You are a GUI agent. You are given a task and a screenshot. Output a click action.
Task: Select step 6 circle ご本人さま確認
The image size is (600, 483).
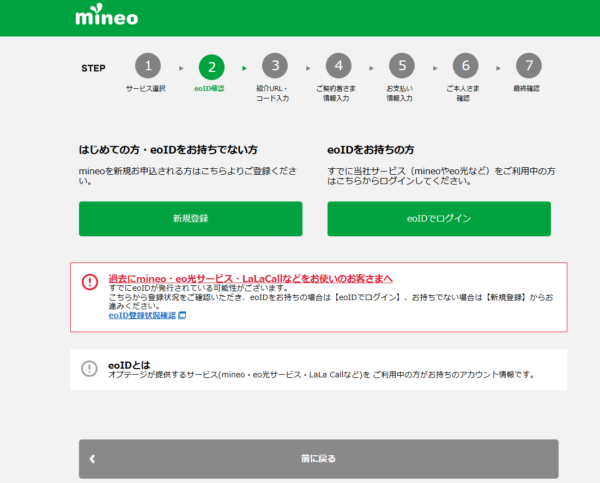point(465,66)
